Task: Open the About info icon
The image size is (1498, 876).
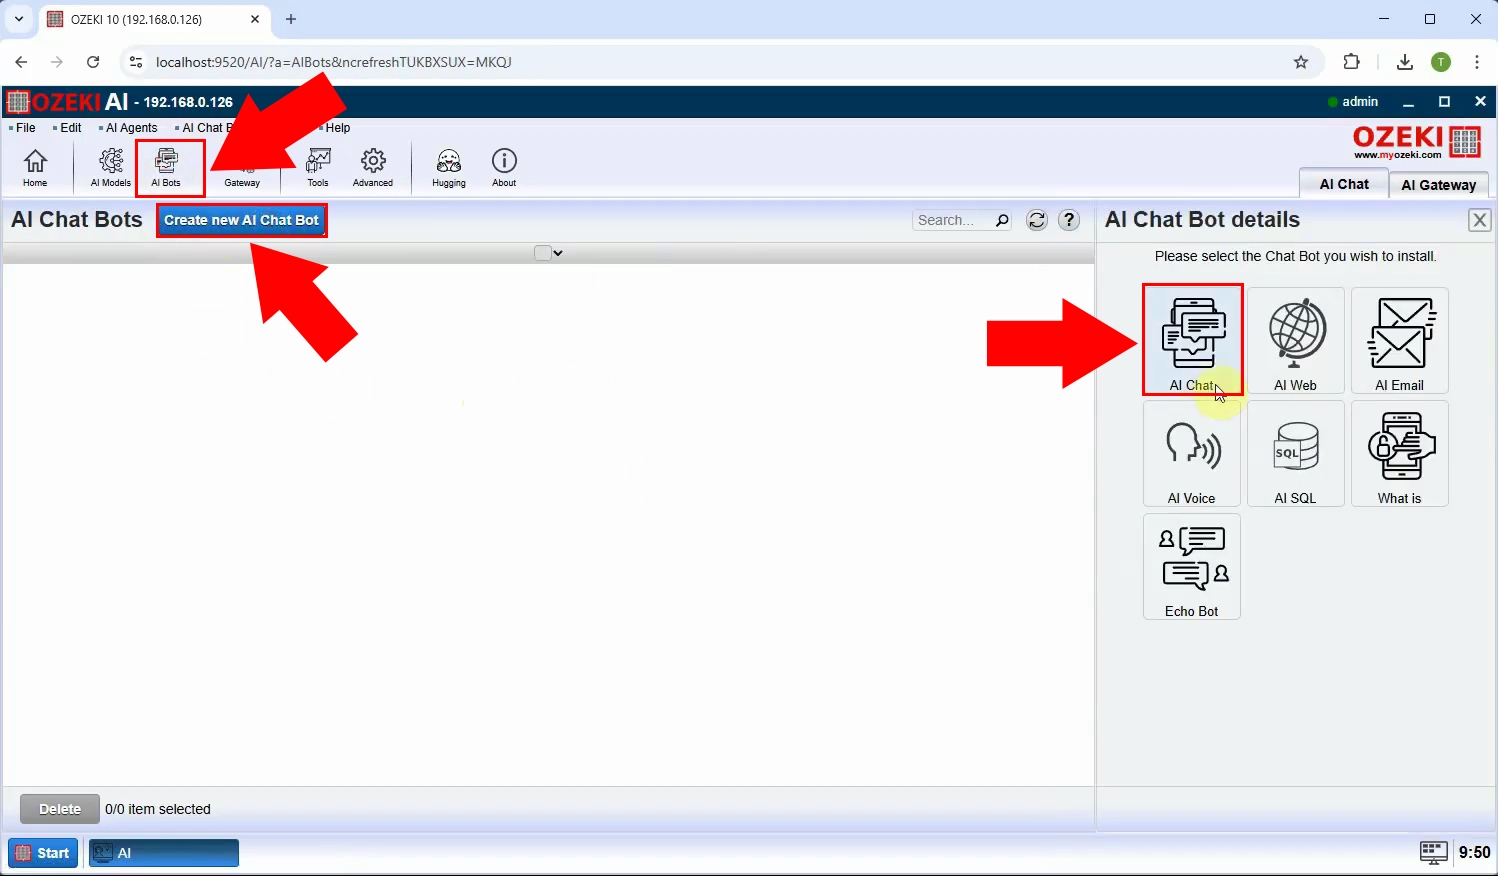Action: point(504,167)
